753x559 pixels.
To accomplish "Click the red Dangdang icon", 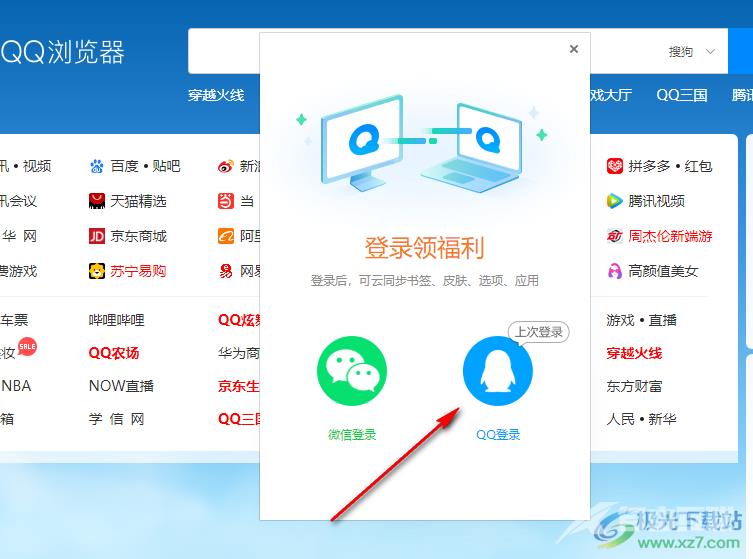I will (226, 201).
